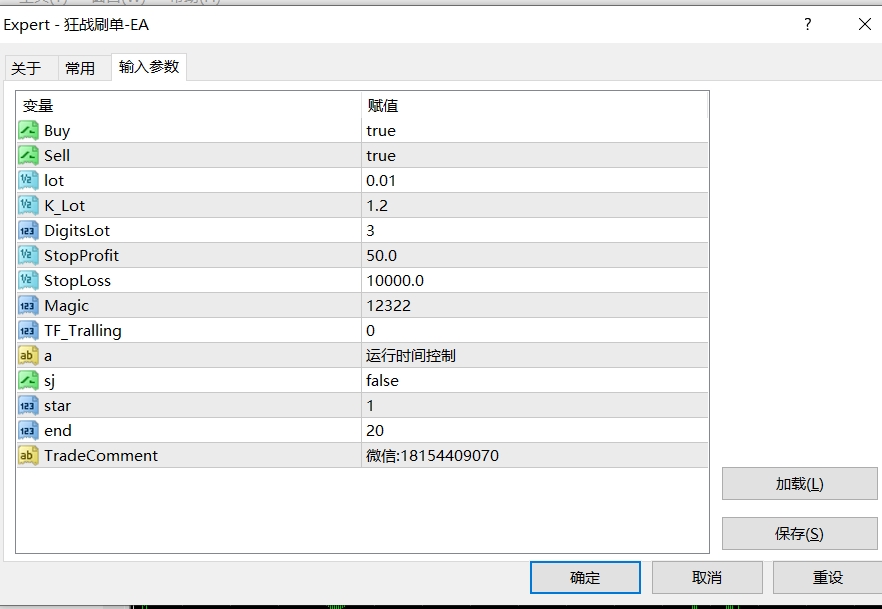Toggle the Buy value true
This screenshot has height=609, width=882.
[x=381, y=130]
